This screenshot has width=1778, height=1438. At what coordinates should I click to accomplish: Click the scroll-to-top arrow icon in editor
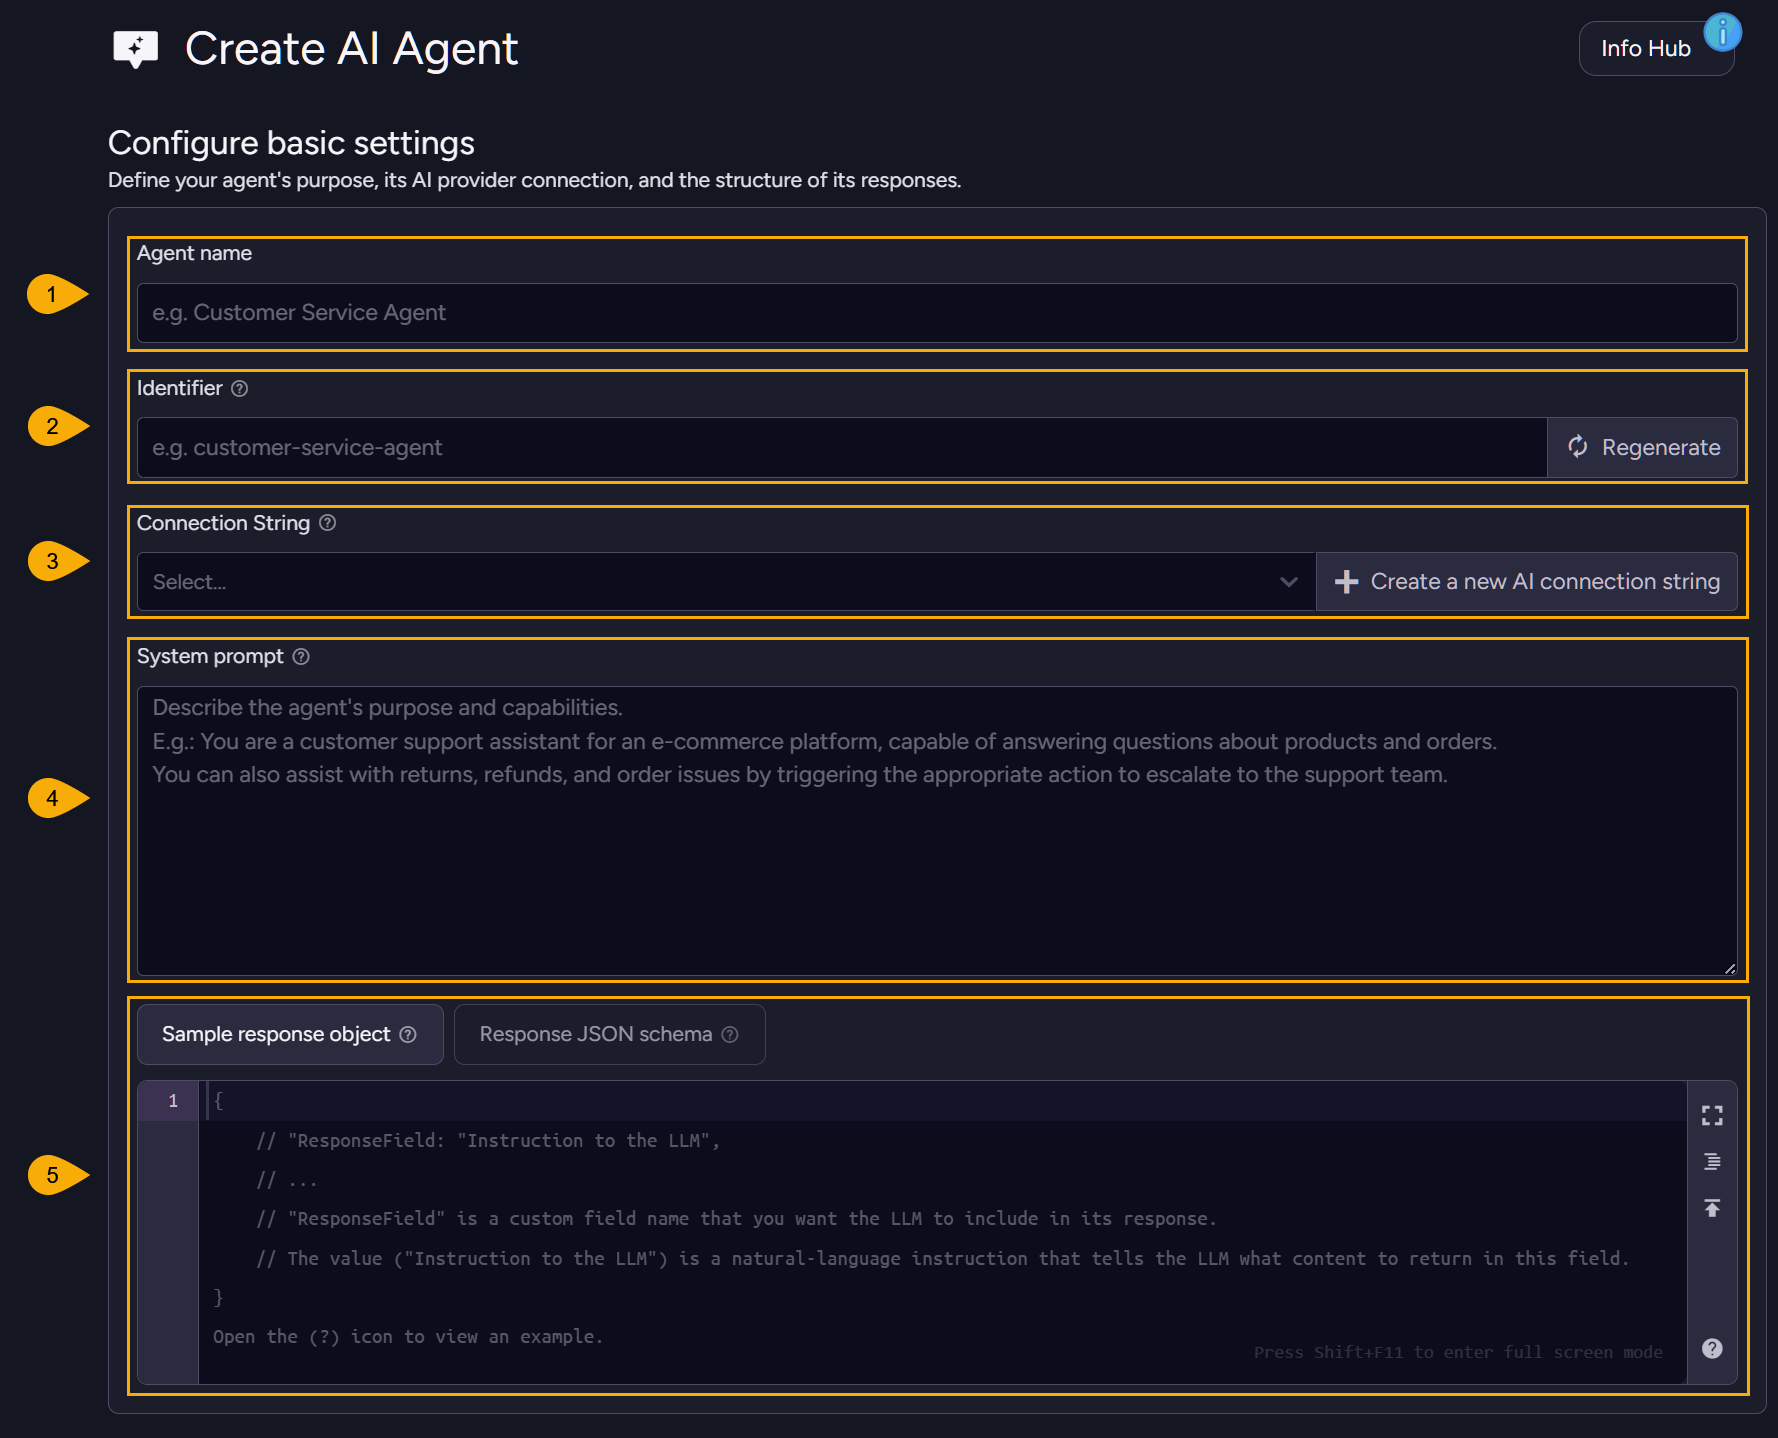[x=1712, y=1208]
